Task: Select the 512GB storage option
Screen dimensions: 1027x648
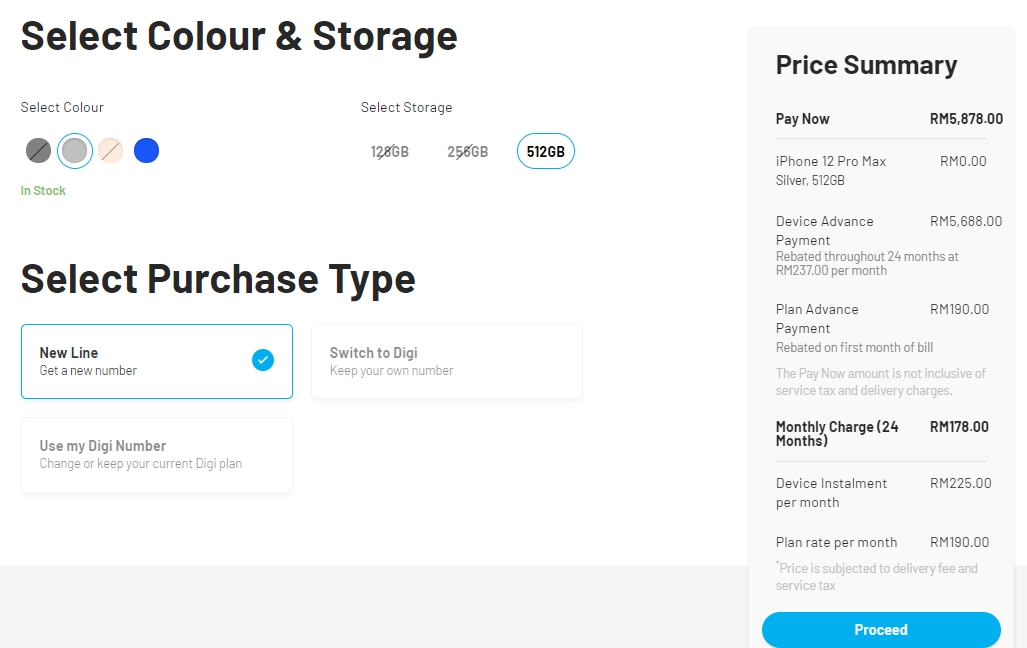Action: [545, 152]
